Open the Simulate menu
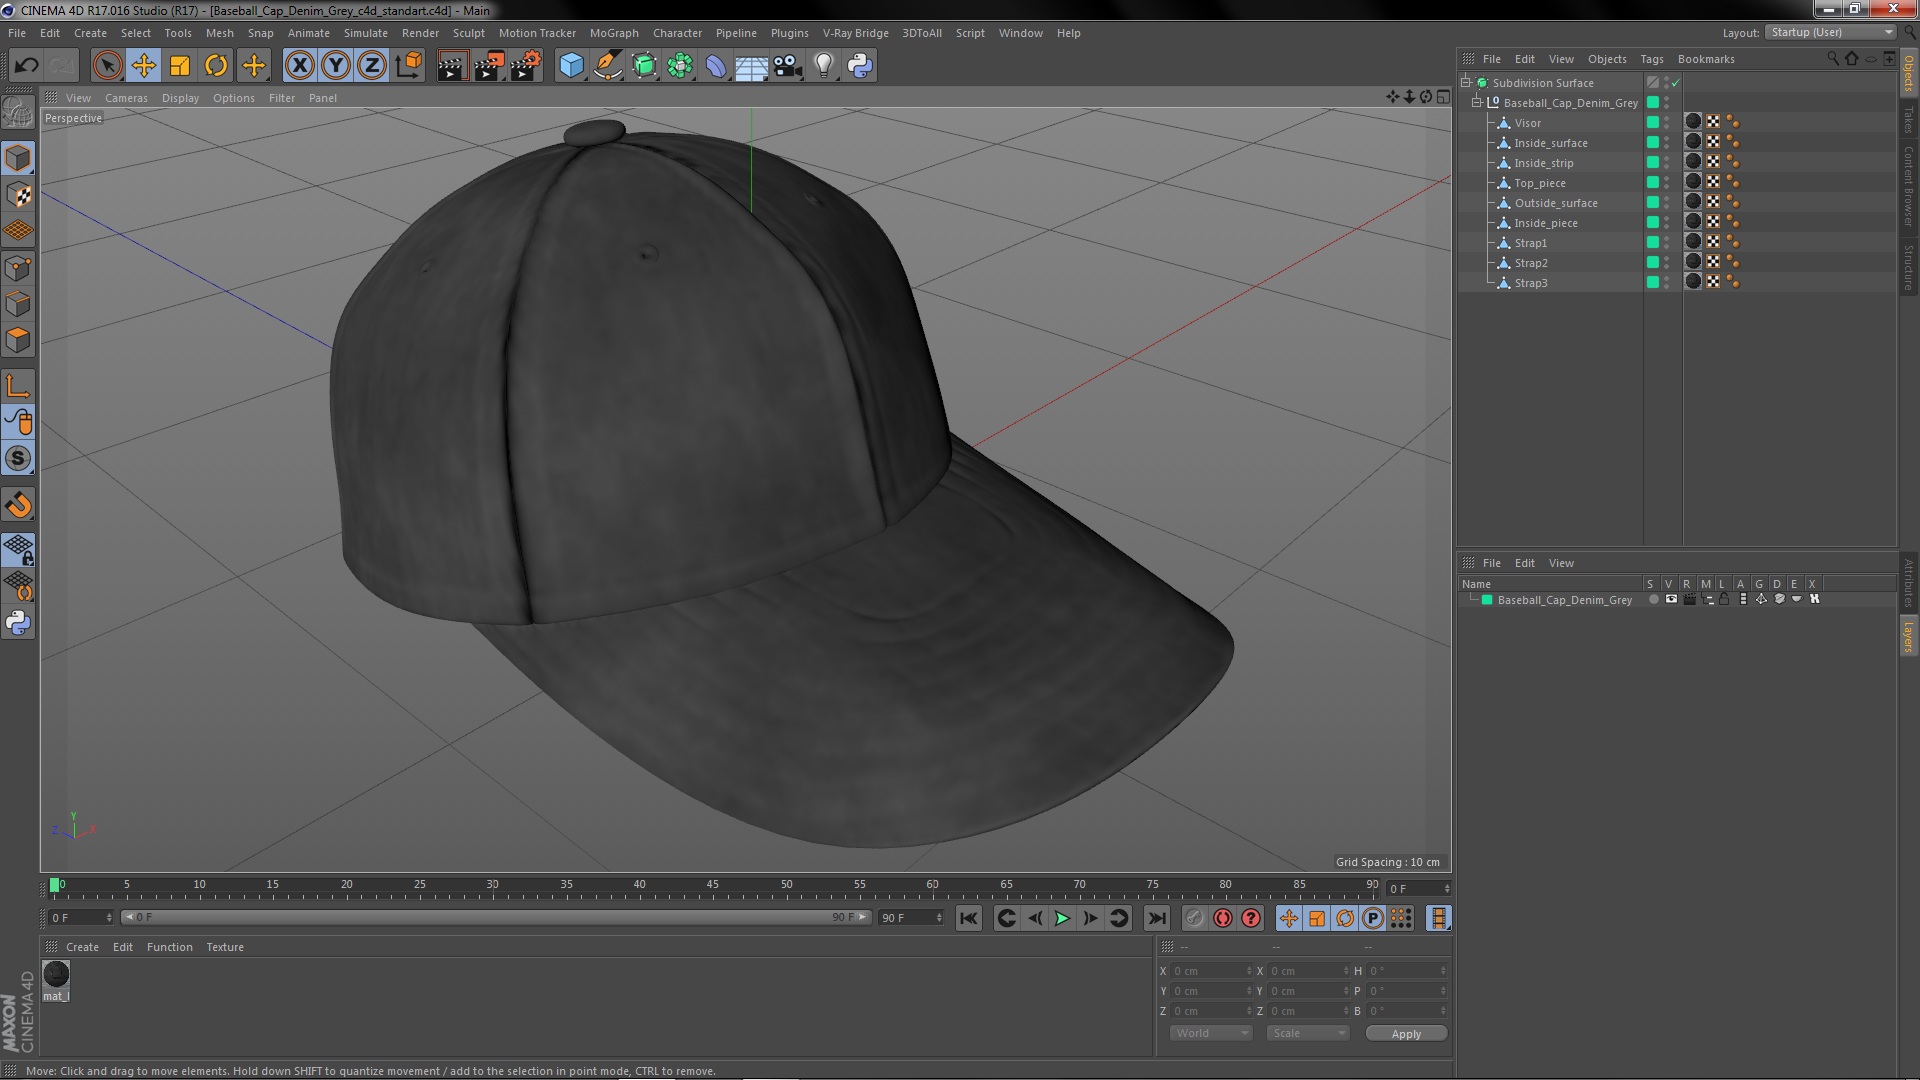The image size is (1920, 1080). 366,33
